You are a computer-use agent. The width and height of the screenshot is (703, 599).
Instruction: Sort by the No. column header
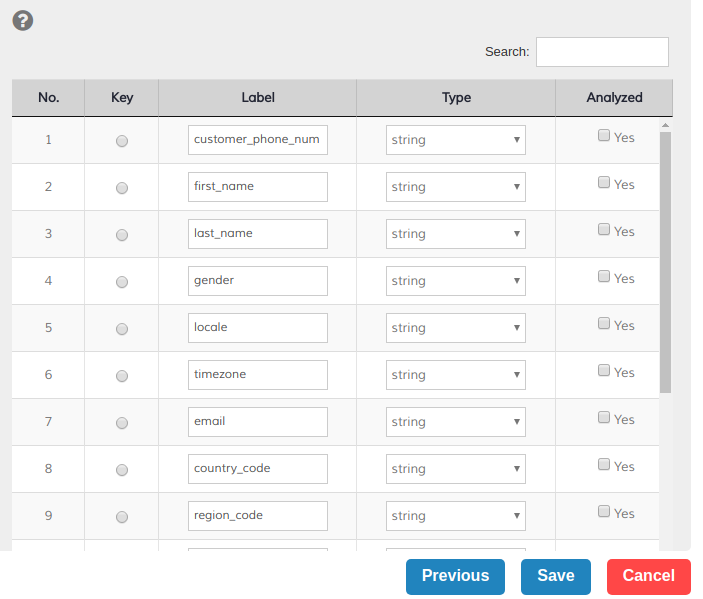point(48,98)
